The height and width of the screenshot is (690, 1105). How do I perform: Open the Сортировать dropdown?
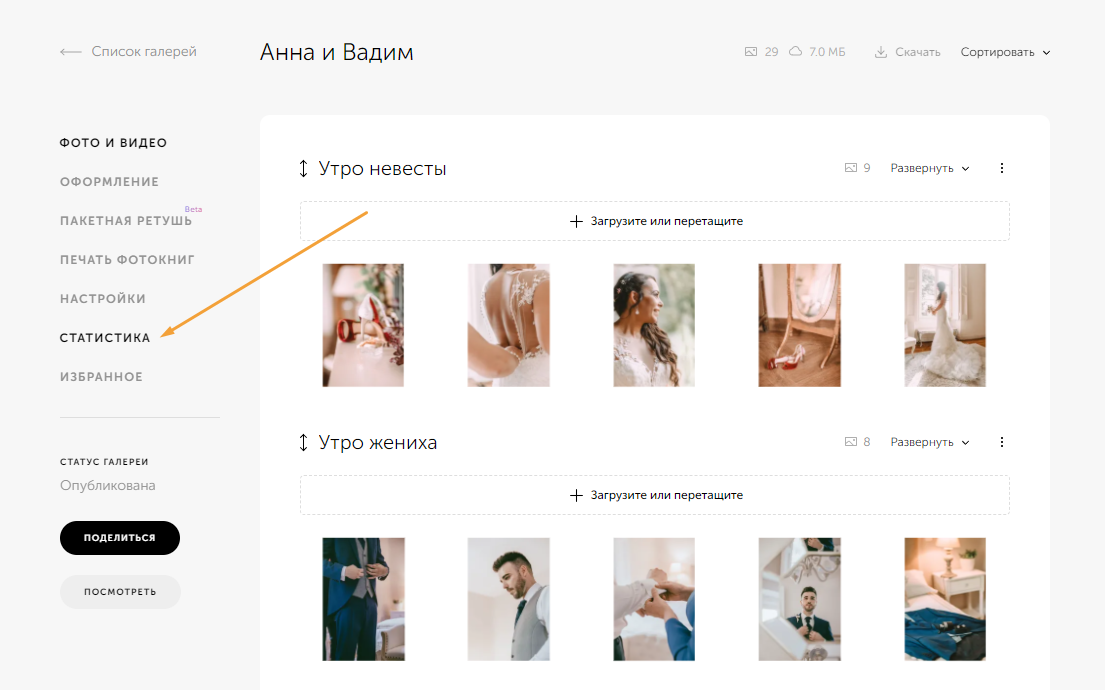[1005, 52]
